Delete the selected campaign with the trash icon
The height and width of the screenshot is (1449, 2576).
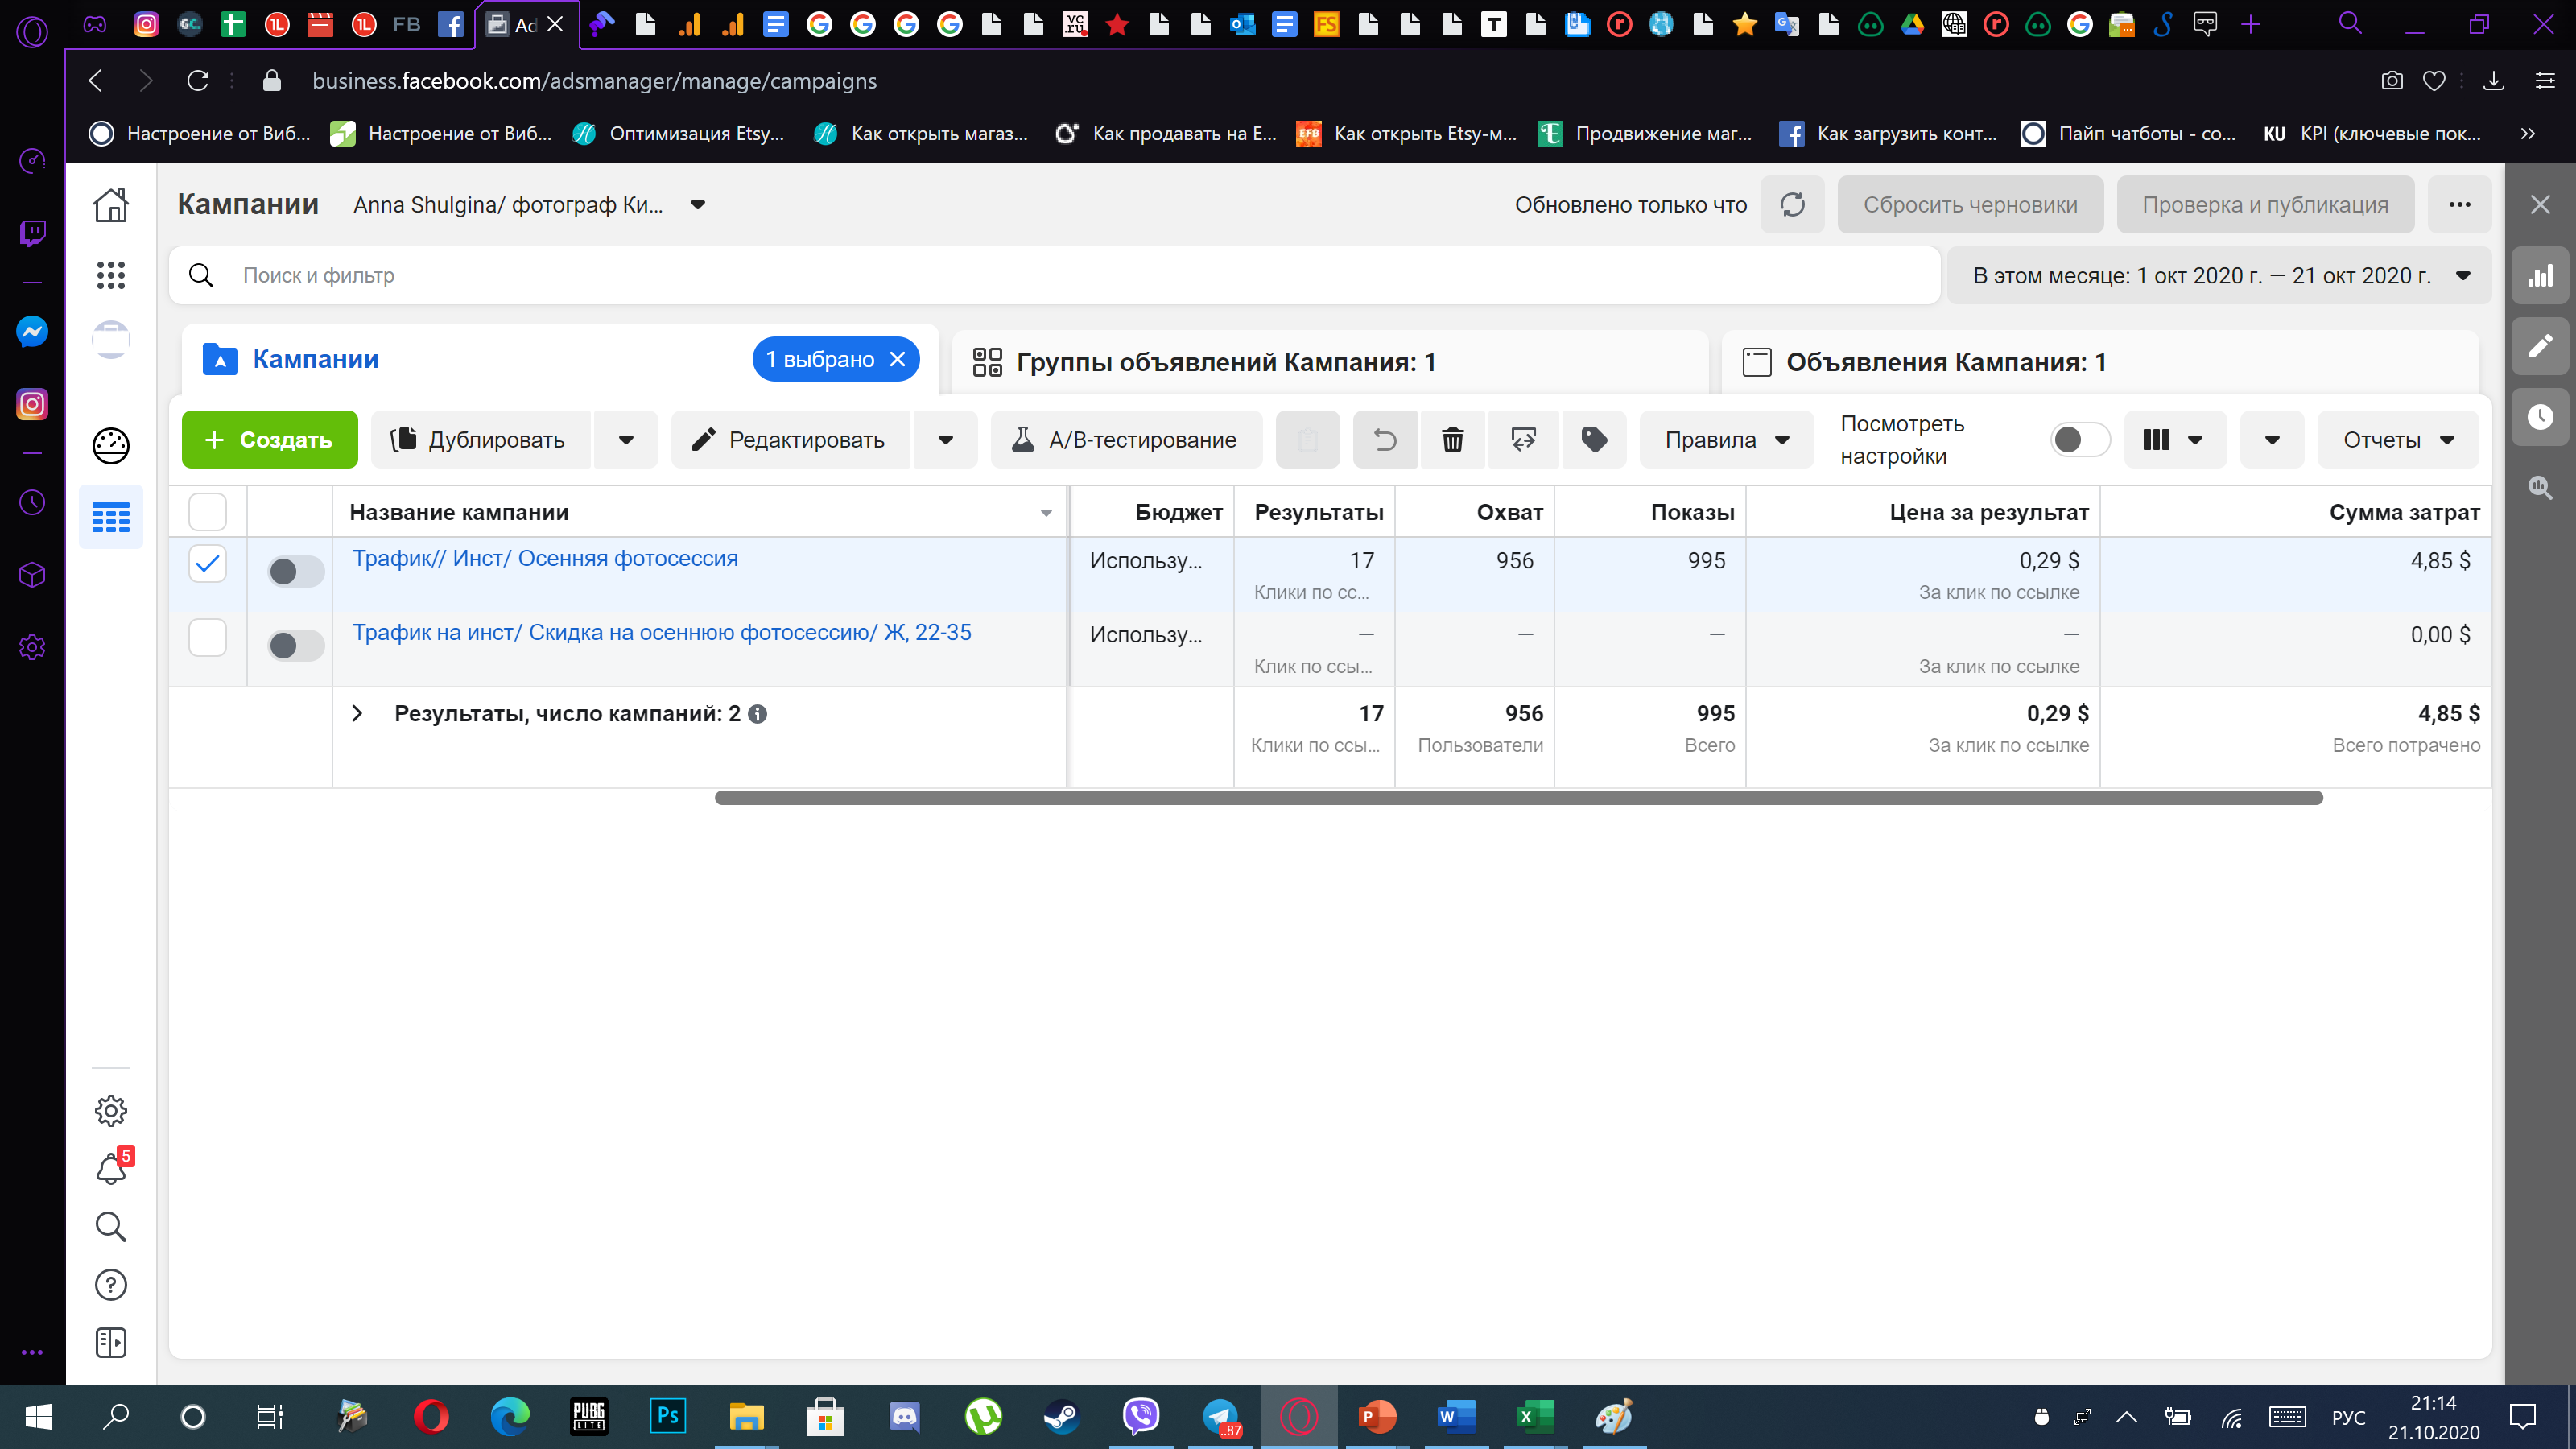coord(1453,440)
